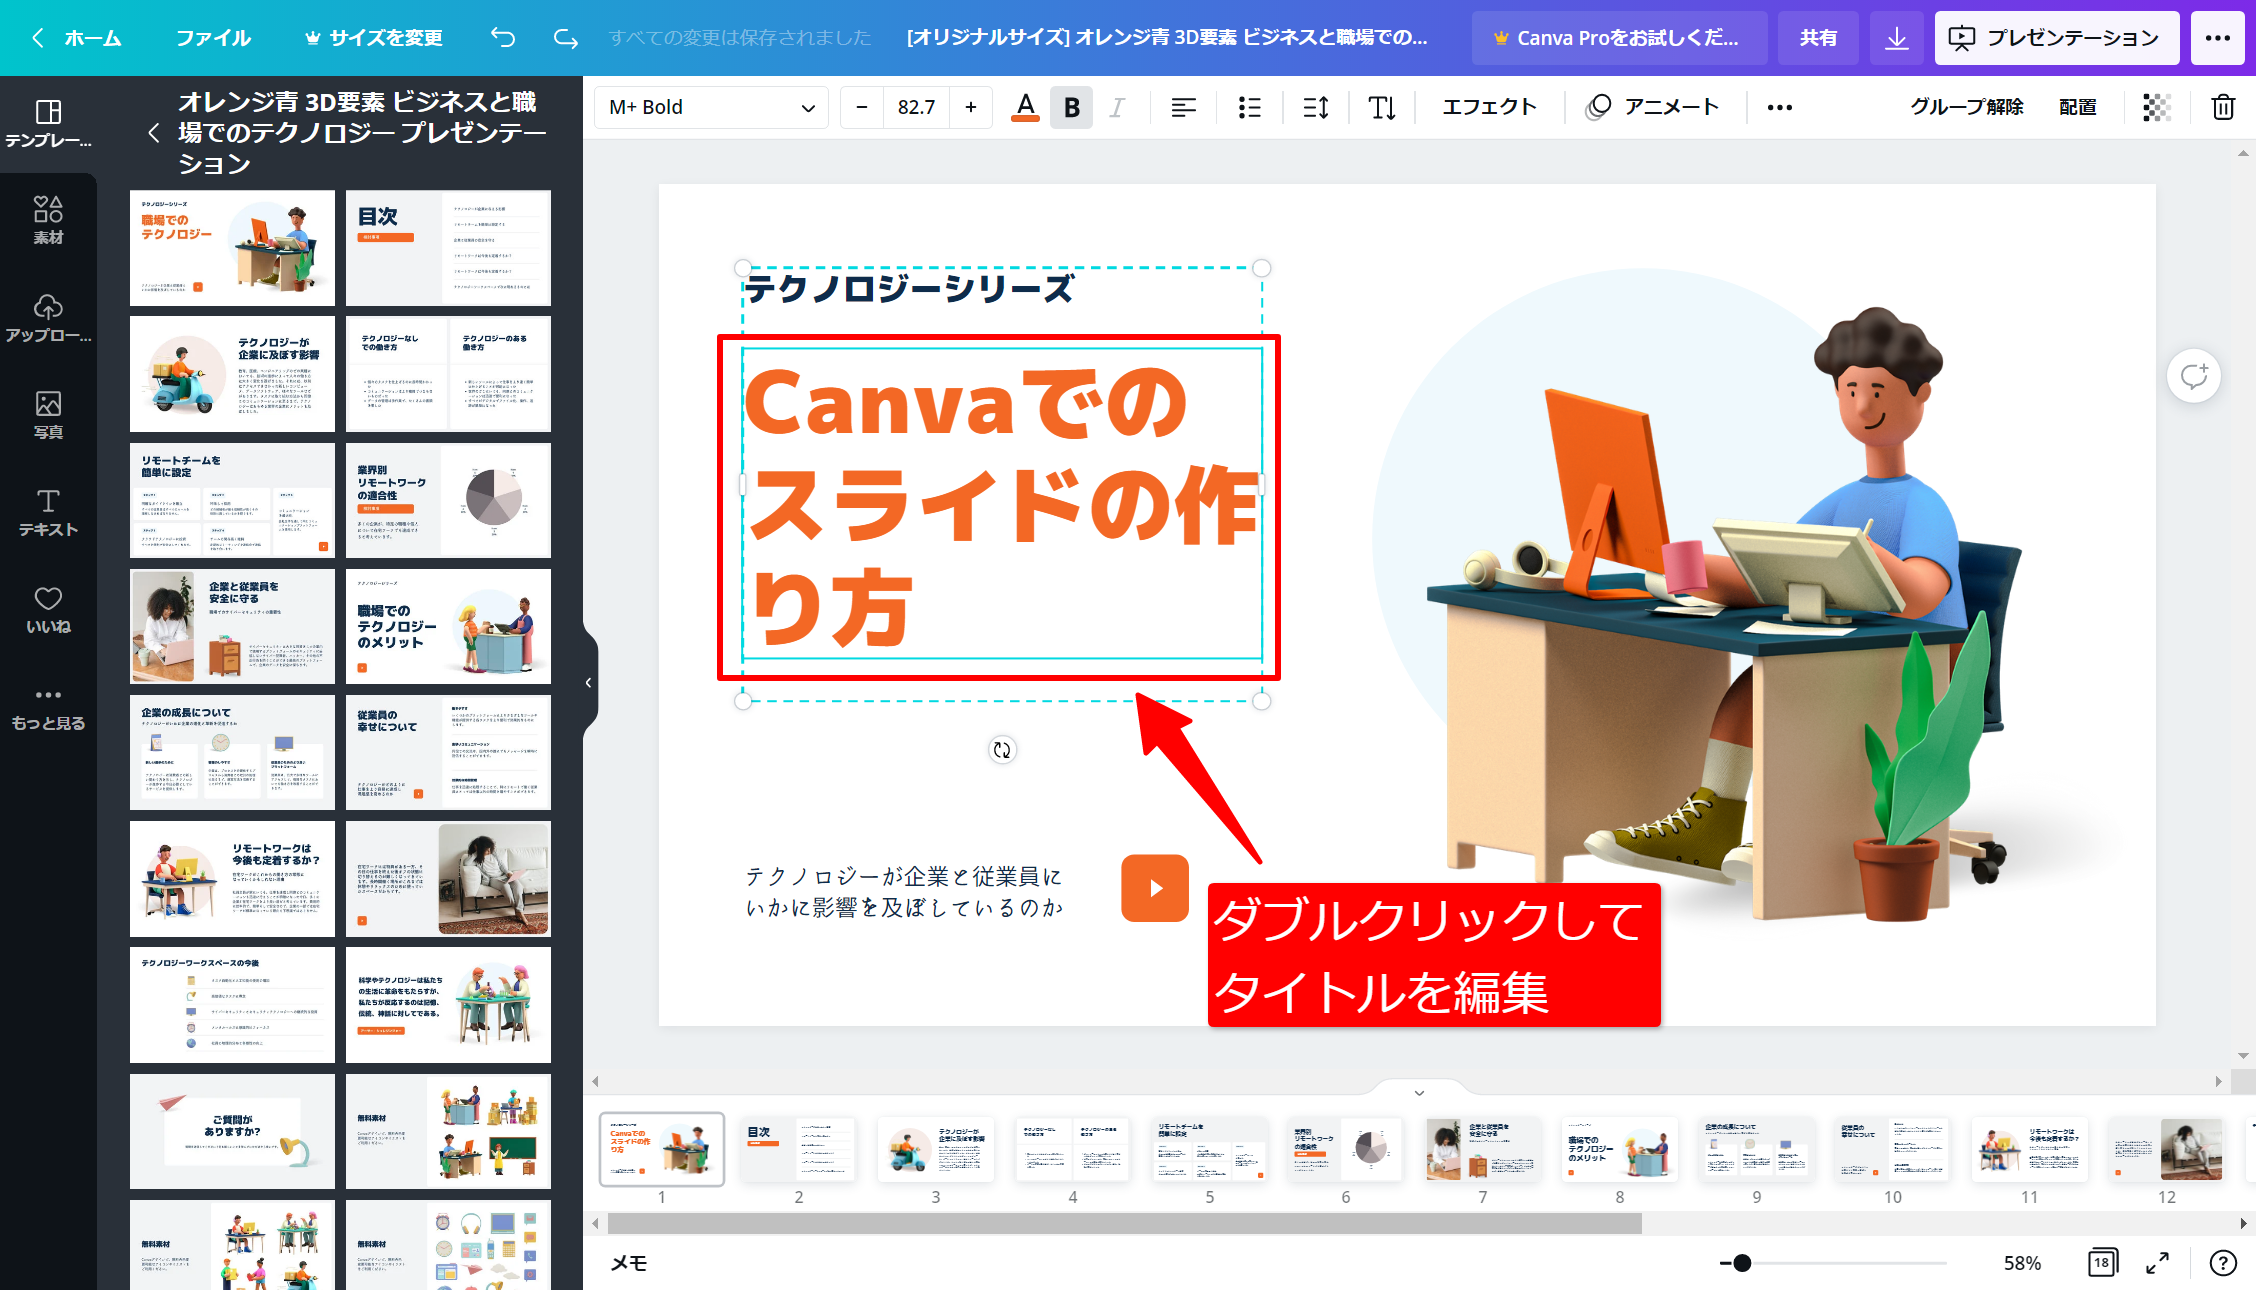Click the download icon in top bar
The height and width of the screenshot is (1290, 2256).
[1896, 38]
